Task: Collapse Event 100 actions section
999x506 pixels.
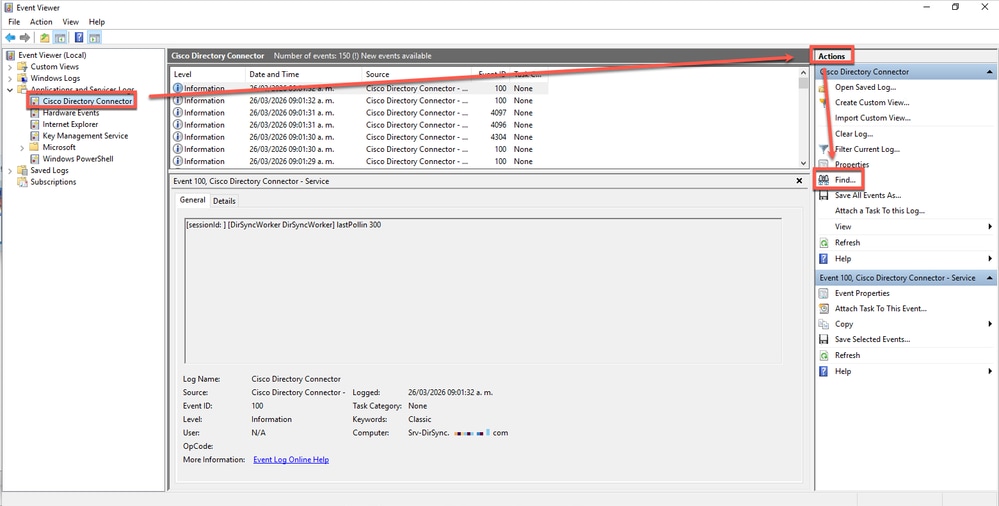Action: click(989, 278)
